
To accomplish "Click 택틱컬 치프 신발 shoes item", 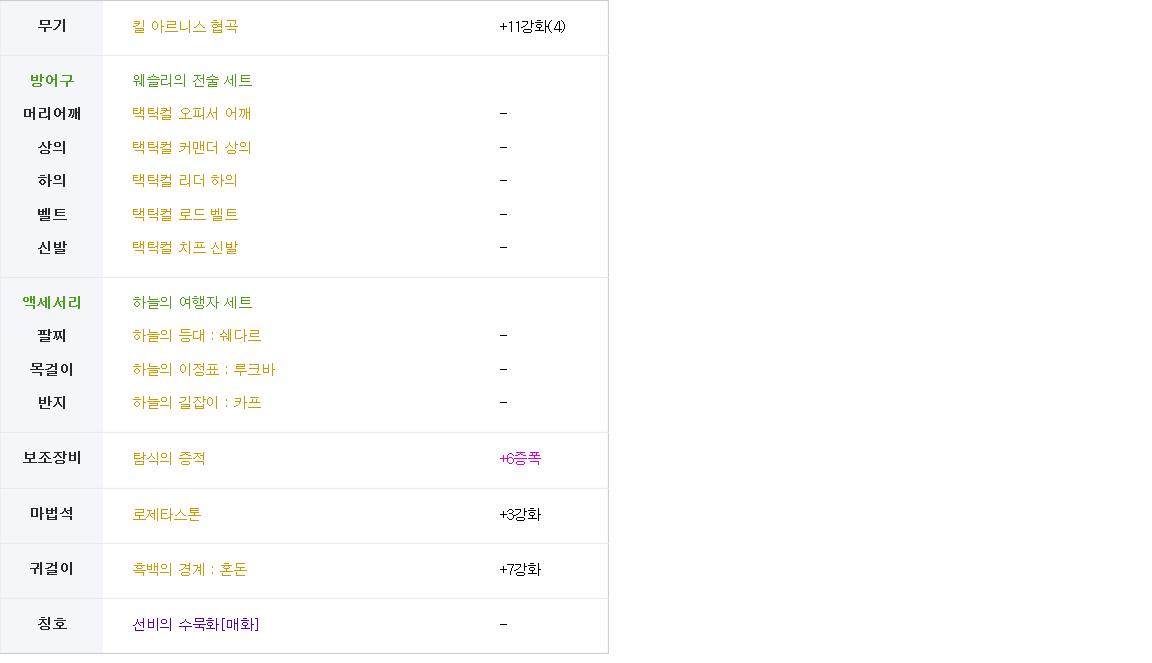I will pyautogui.click(x=185, y=248).
